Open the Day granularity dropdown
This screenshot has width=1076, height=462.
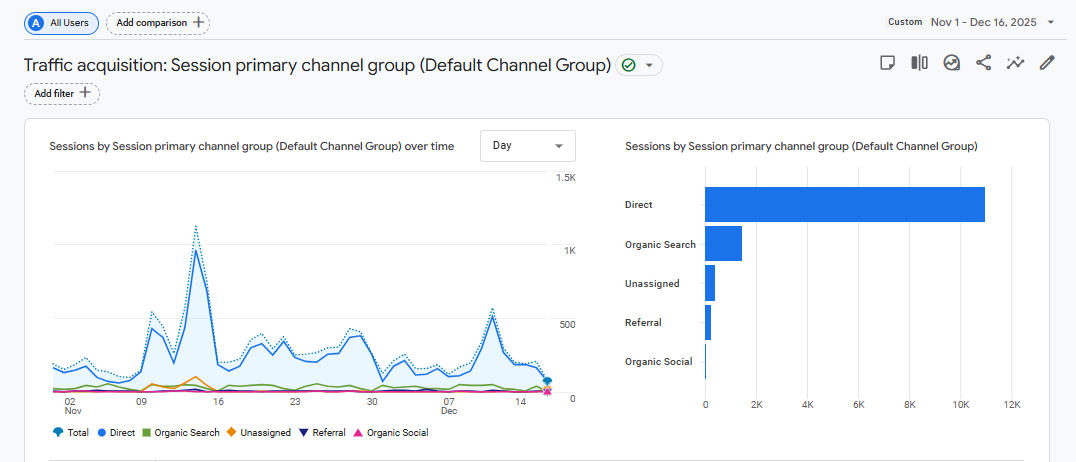tap(528, 146)
